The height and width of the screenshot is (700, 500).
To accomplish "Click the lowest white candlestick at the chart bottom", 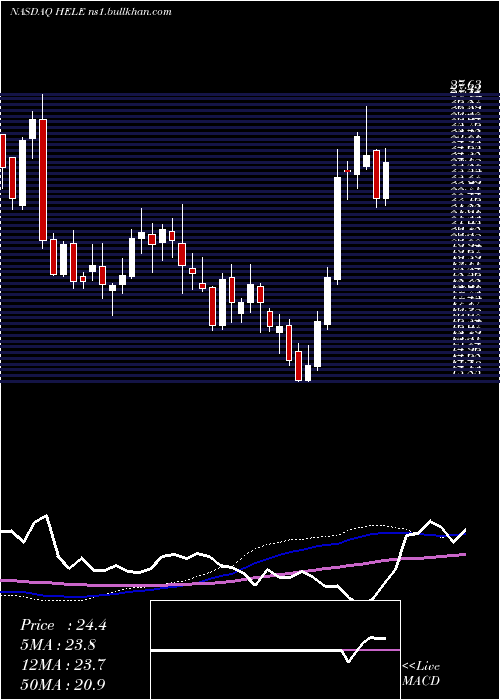I will [308, 373].
